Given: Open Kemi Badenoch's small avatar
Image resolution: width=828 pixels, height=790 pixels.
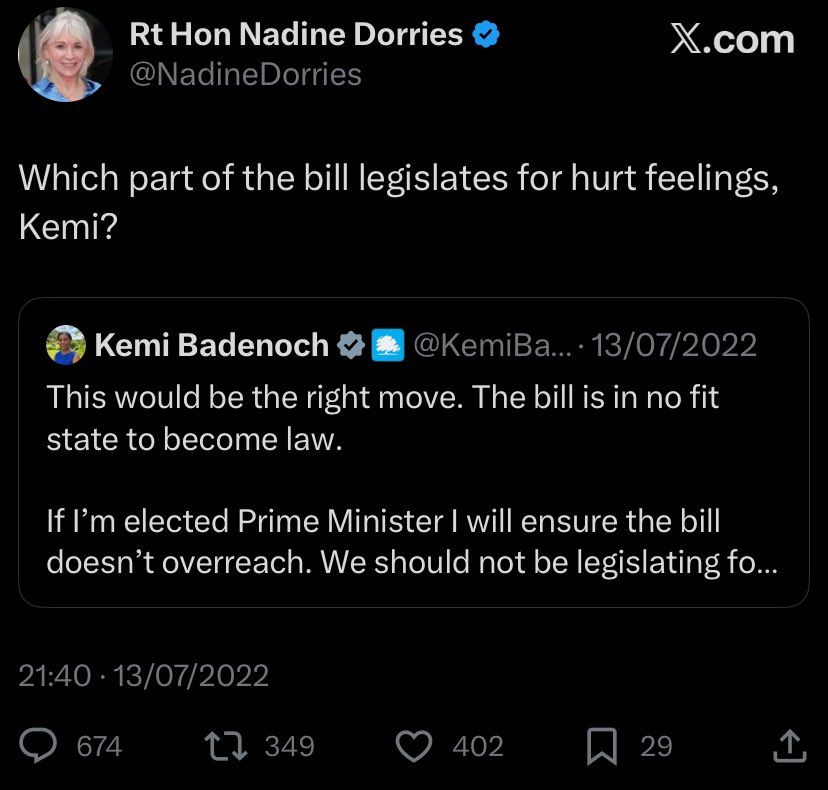Looking at the screenshot, I should coord(66,345).
